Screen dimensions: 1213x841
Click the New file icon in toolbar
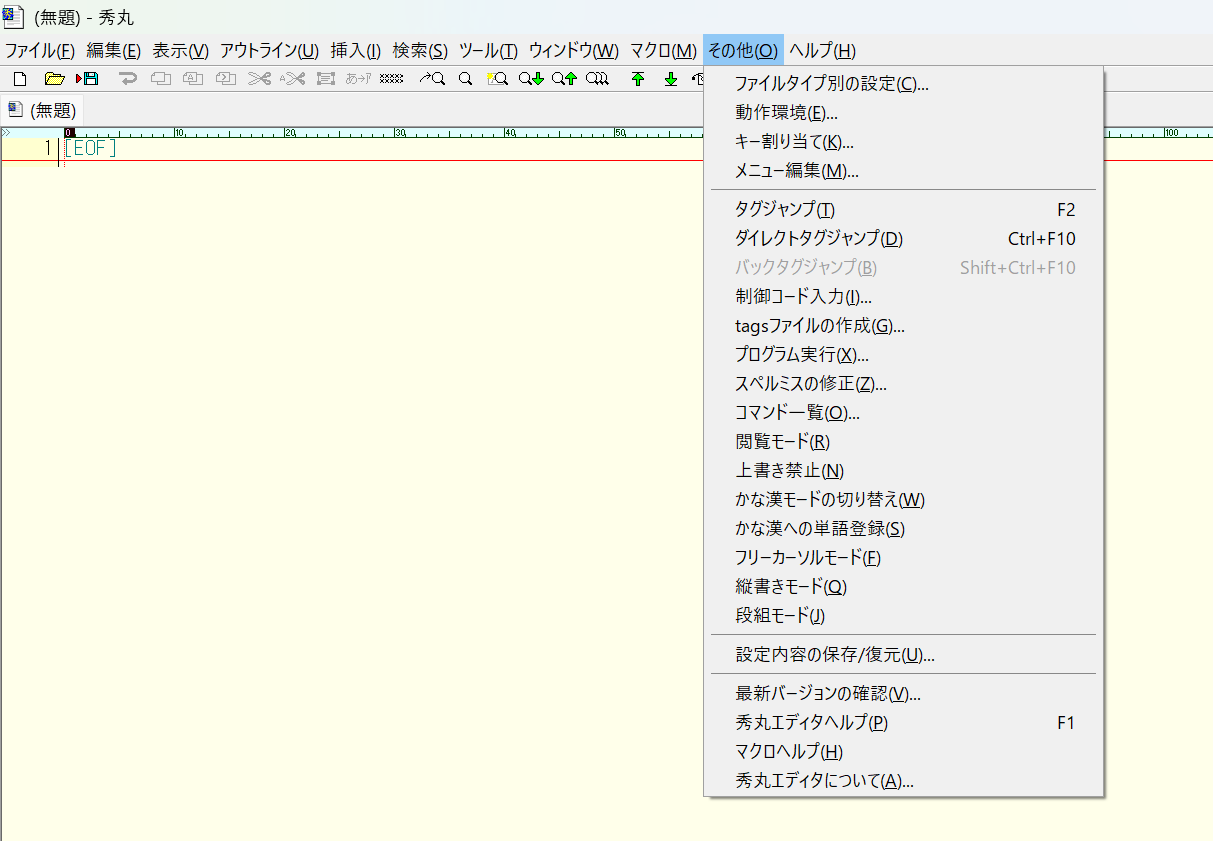20,79
